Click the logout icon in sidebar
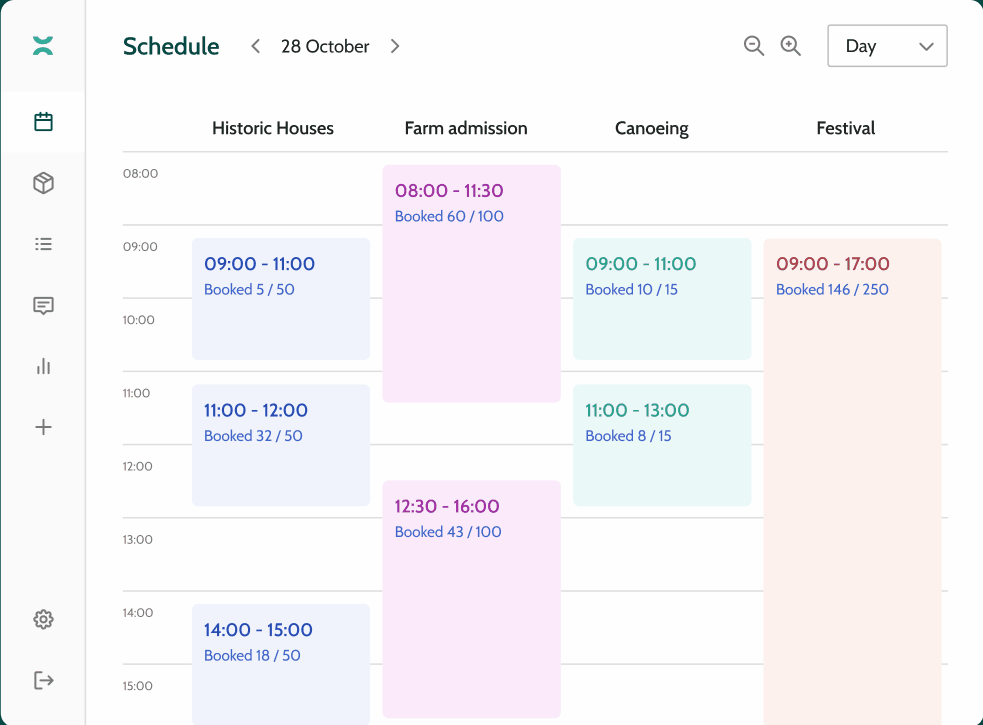The width and height of the screenshot is (983, 725). 43,680
